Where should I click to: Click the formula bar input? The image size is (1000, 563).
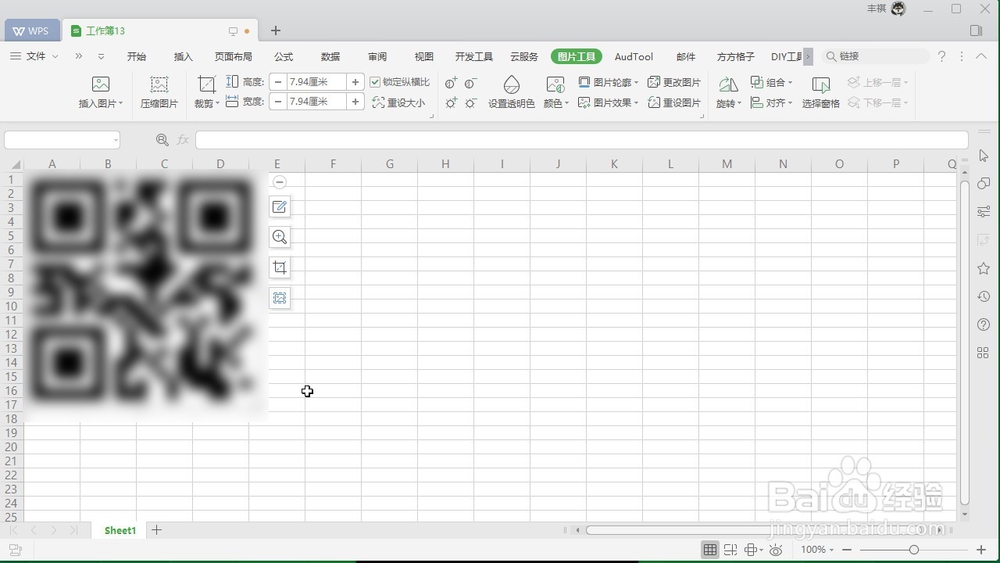[582, 140]
